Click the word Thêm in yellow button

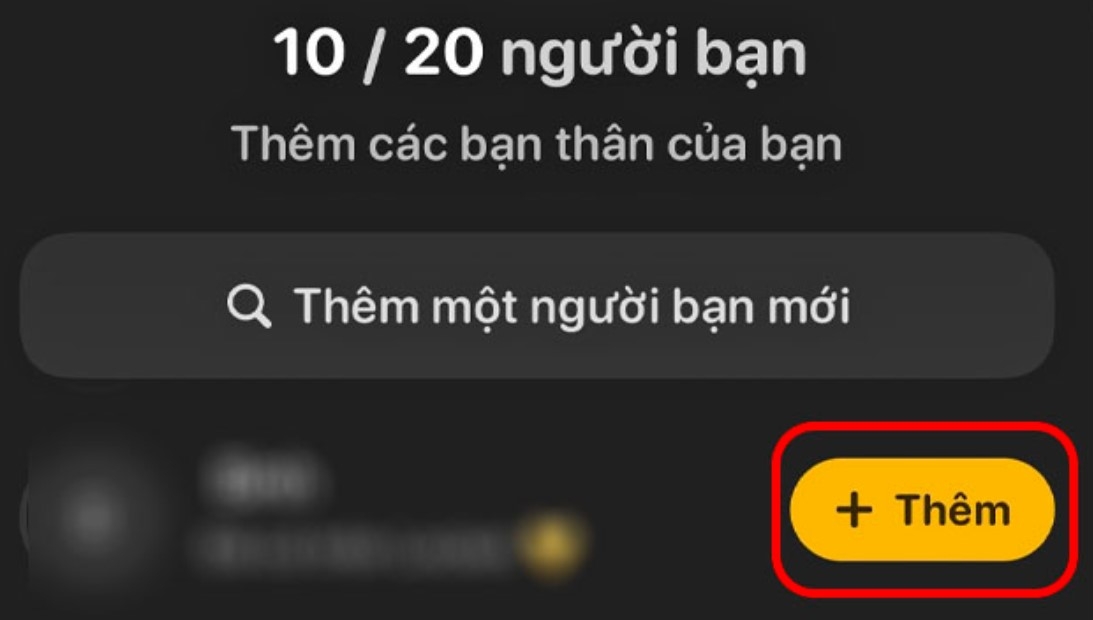(x=953, y=509)
